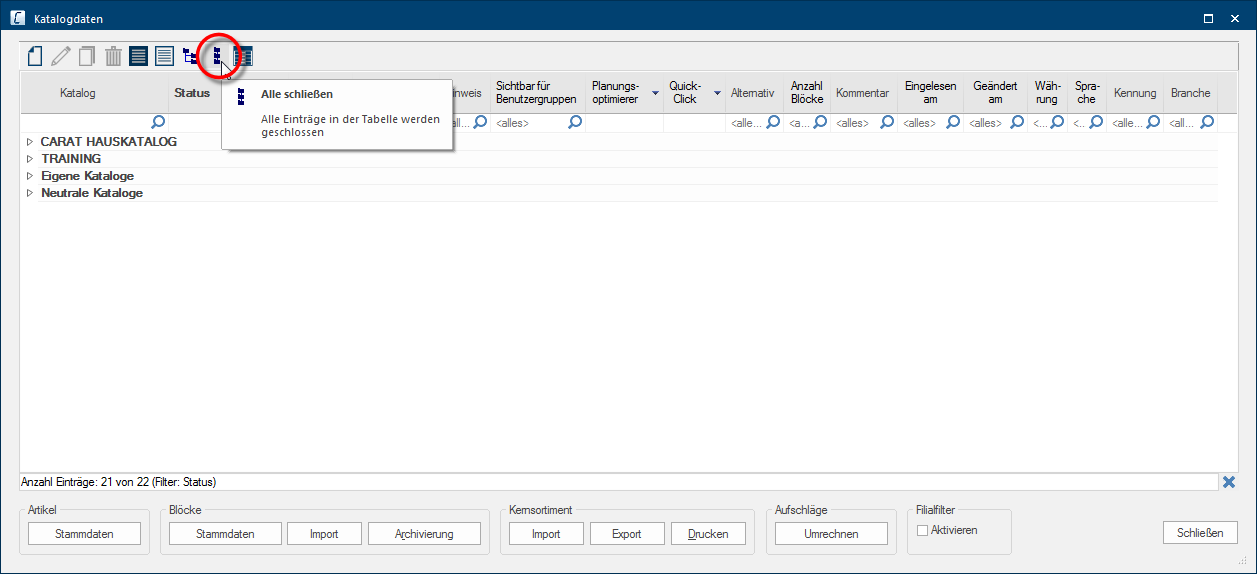Image resolution: width=1257 pixels, height=574 pixels.
Task: Click the expand all tree icon
Action: coord(190,57)
